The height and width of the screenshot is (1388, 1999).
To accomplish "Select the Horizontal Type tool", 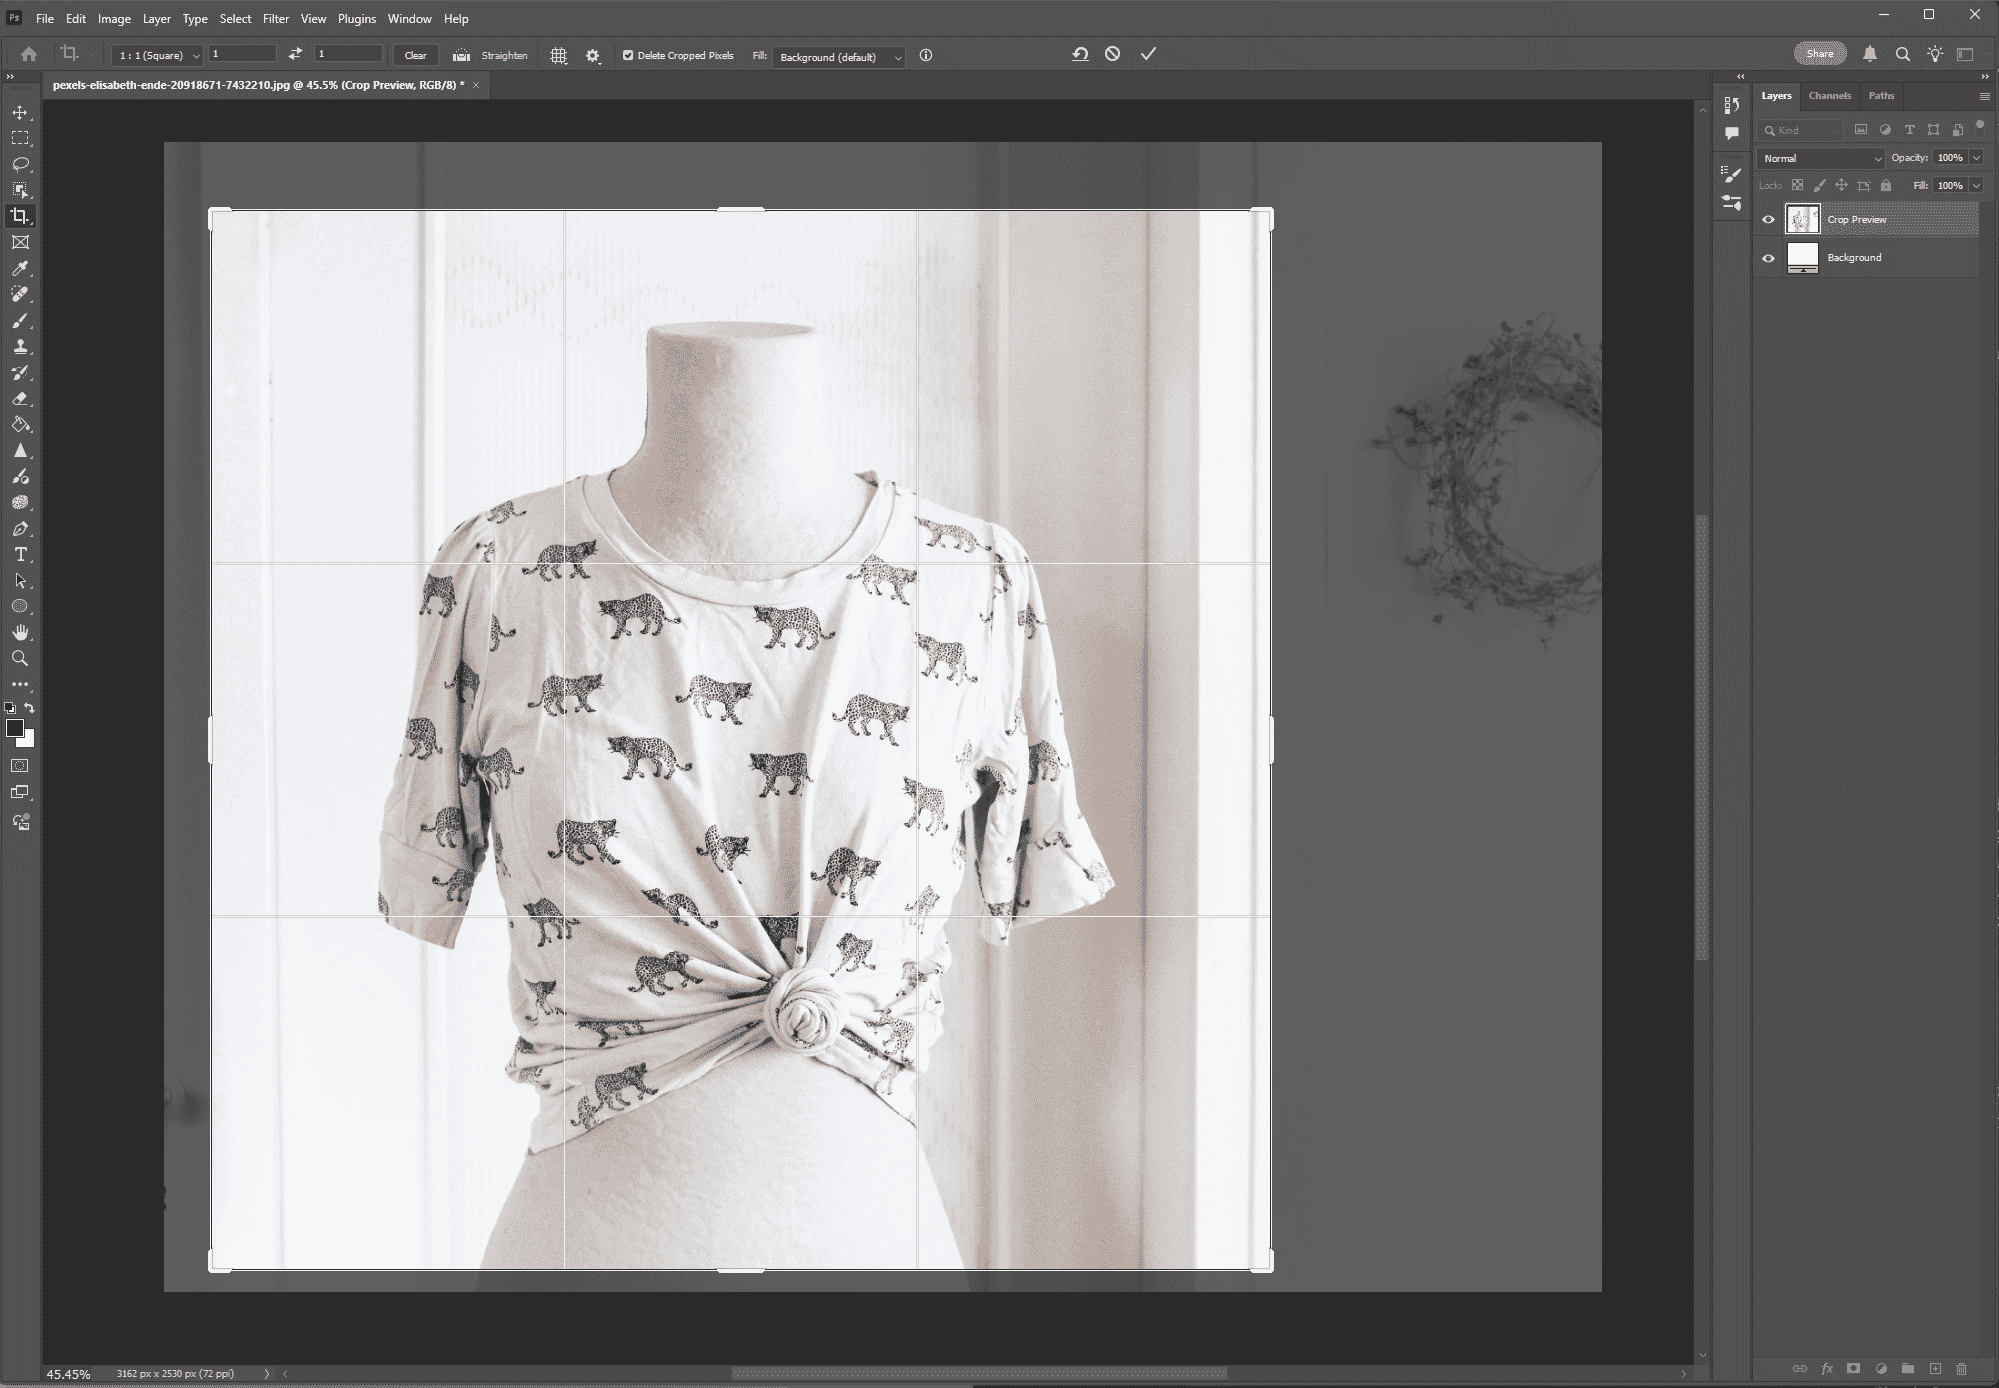I will (20, 555).
